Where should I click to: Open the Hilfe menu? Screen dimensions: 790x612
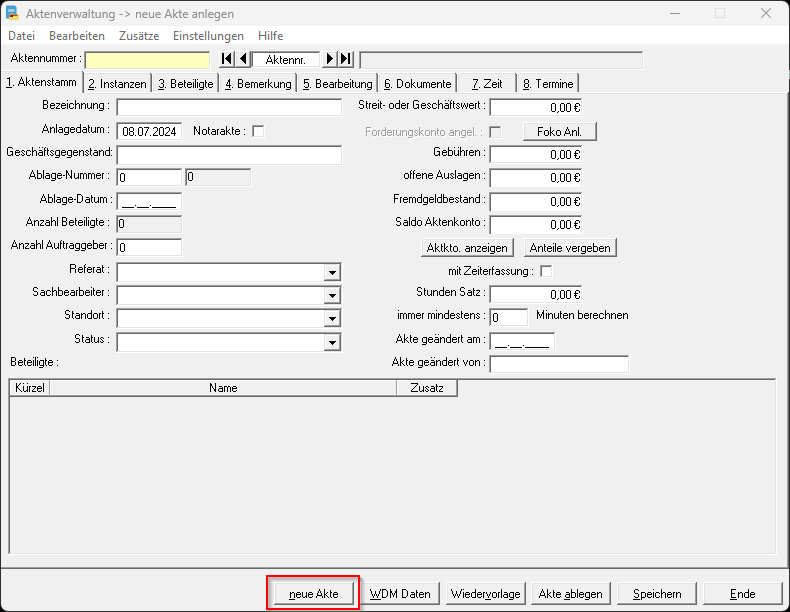(271, 36)
